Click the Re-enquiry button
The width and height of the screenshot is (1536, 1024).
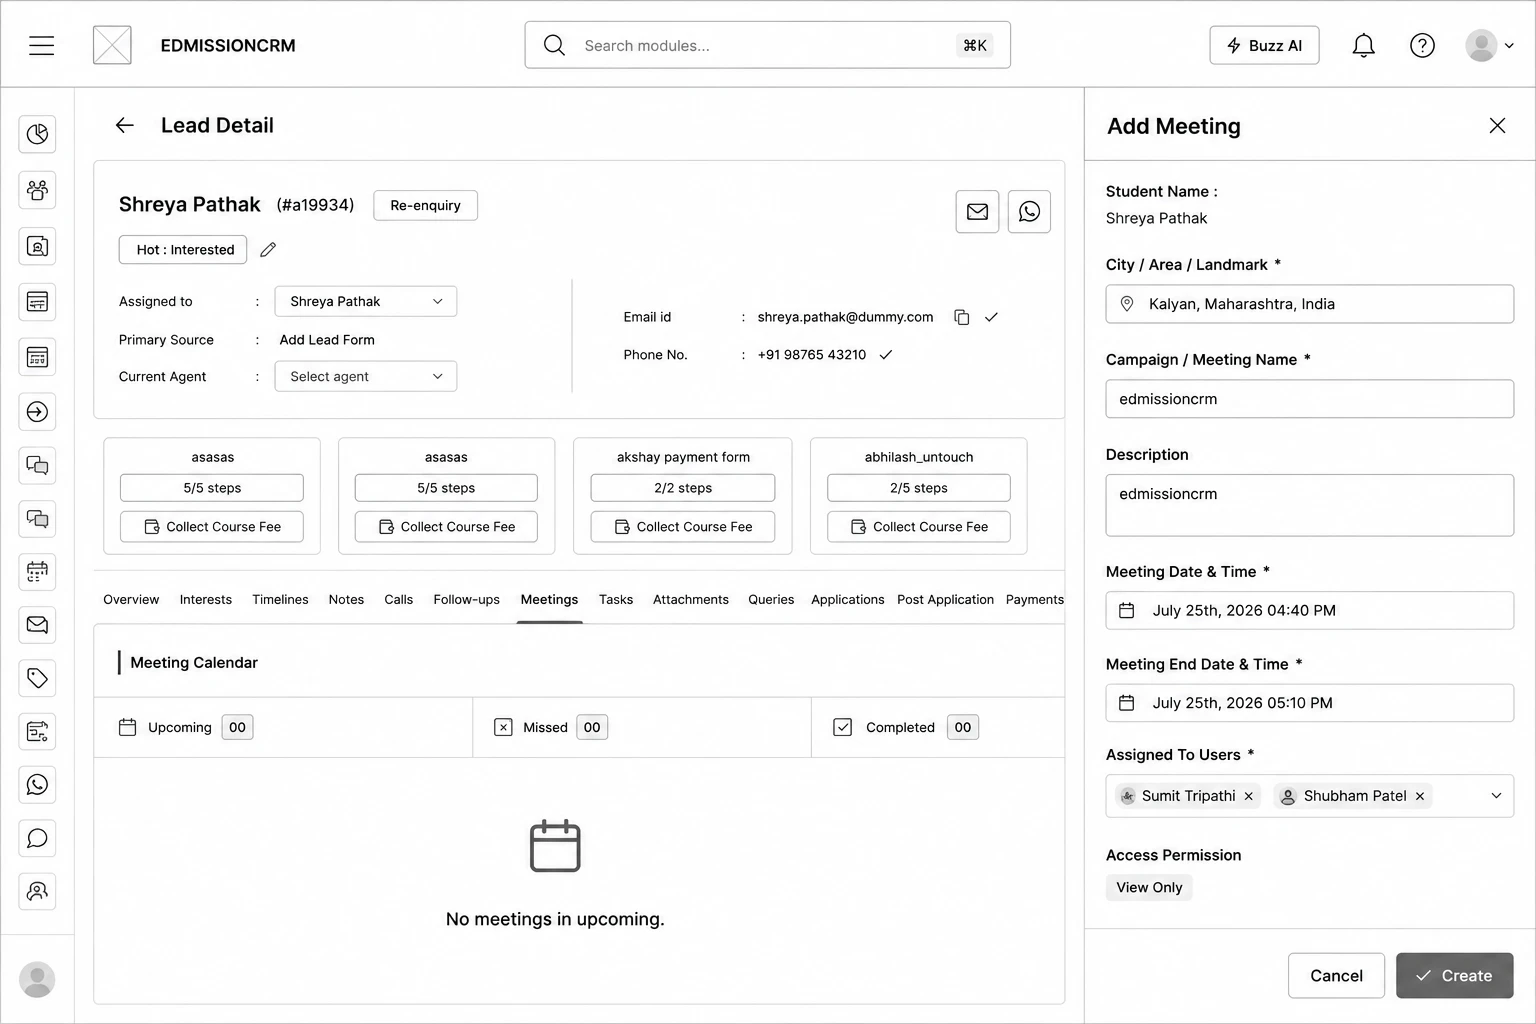click(x=426, y=205)
